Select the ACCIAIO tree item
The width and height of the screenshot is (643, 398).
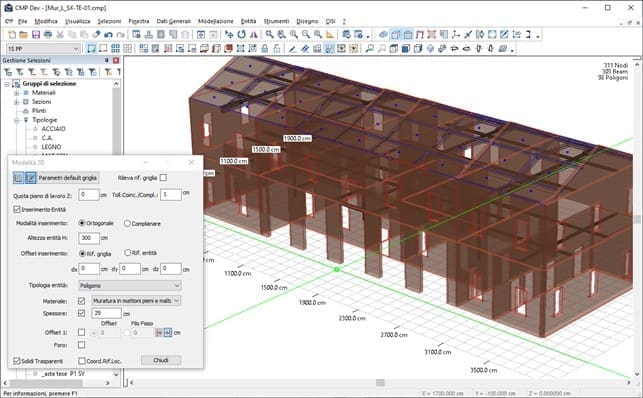point(53,129)
